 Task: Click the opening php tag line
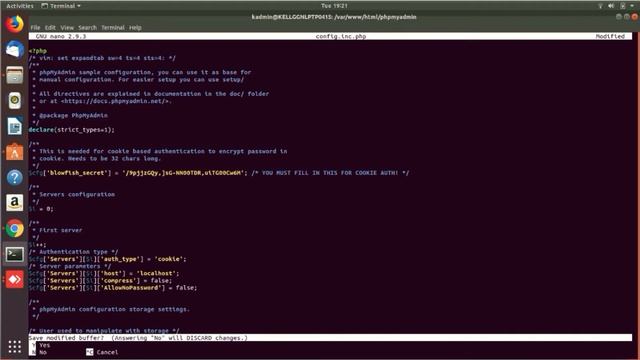tap(38, 51)
